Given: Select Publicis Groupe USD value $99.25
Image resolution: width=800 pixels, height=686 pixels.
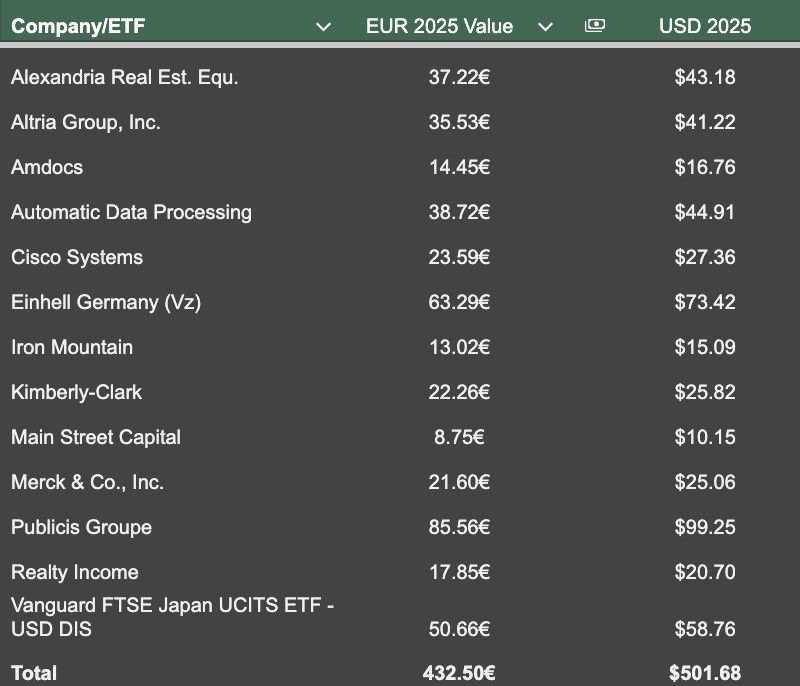Looking at the screenshot, I should [705, 527].
